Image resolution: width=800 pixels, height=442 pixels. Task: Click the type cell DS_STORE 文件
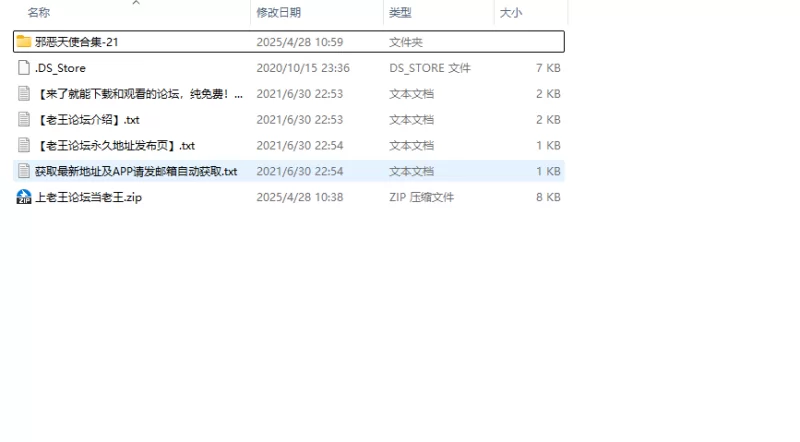pyautogui.click(x=430, y=68)
